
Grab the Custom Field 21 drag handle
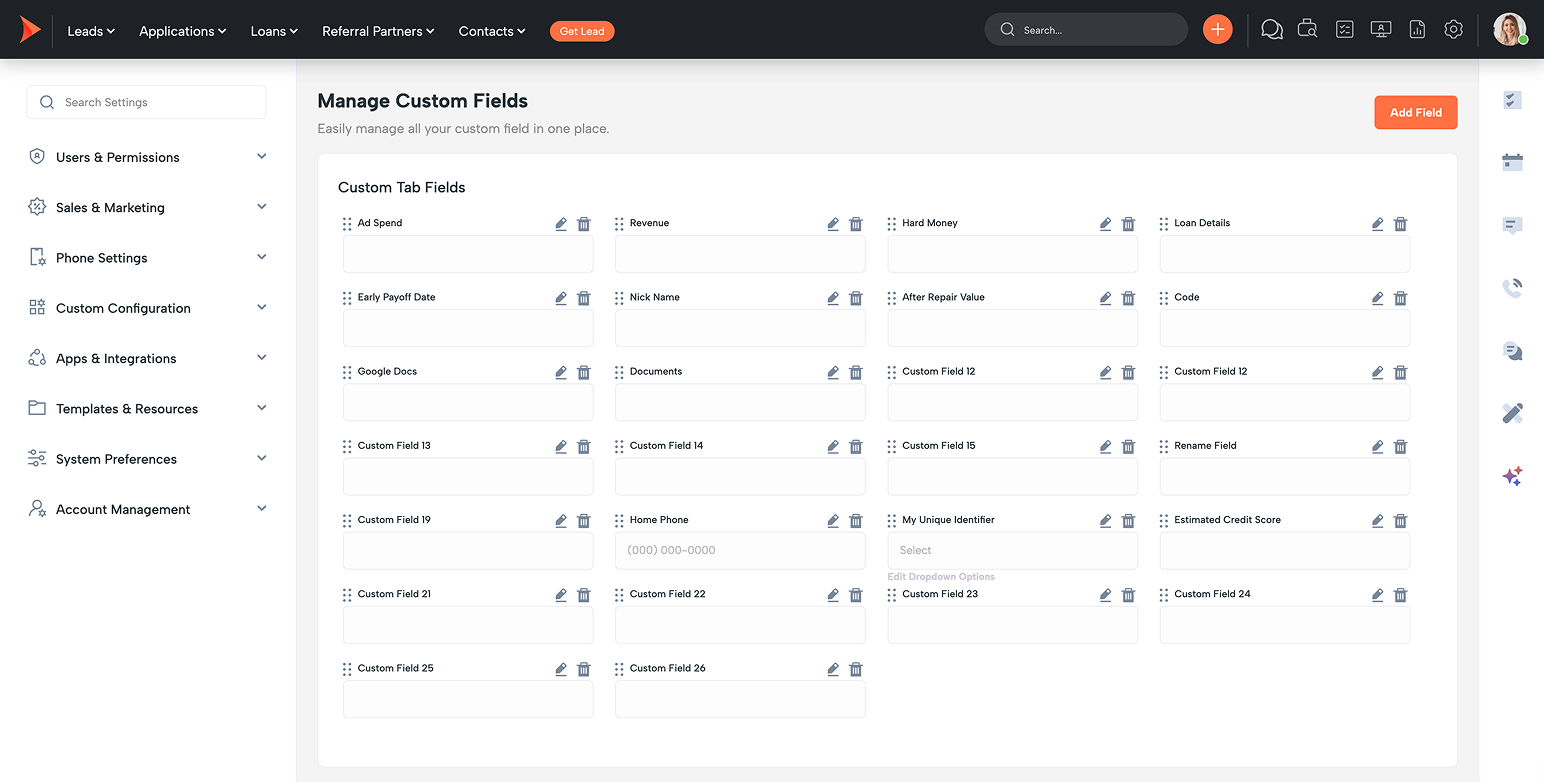(347, 595)
